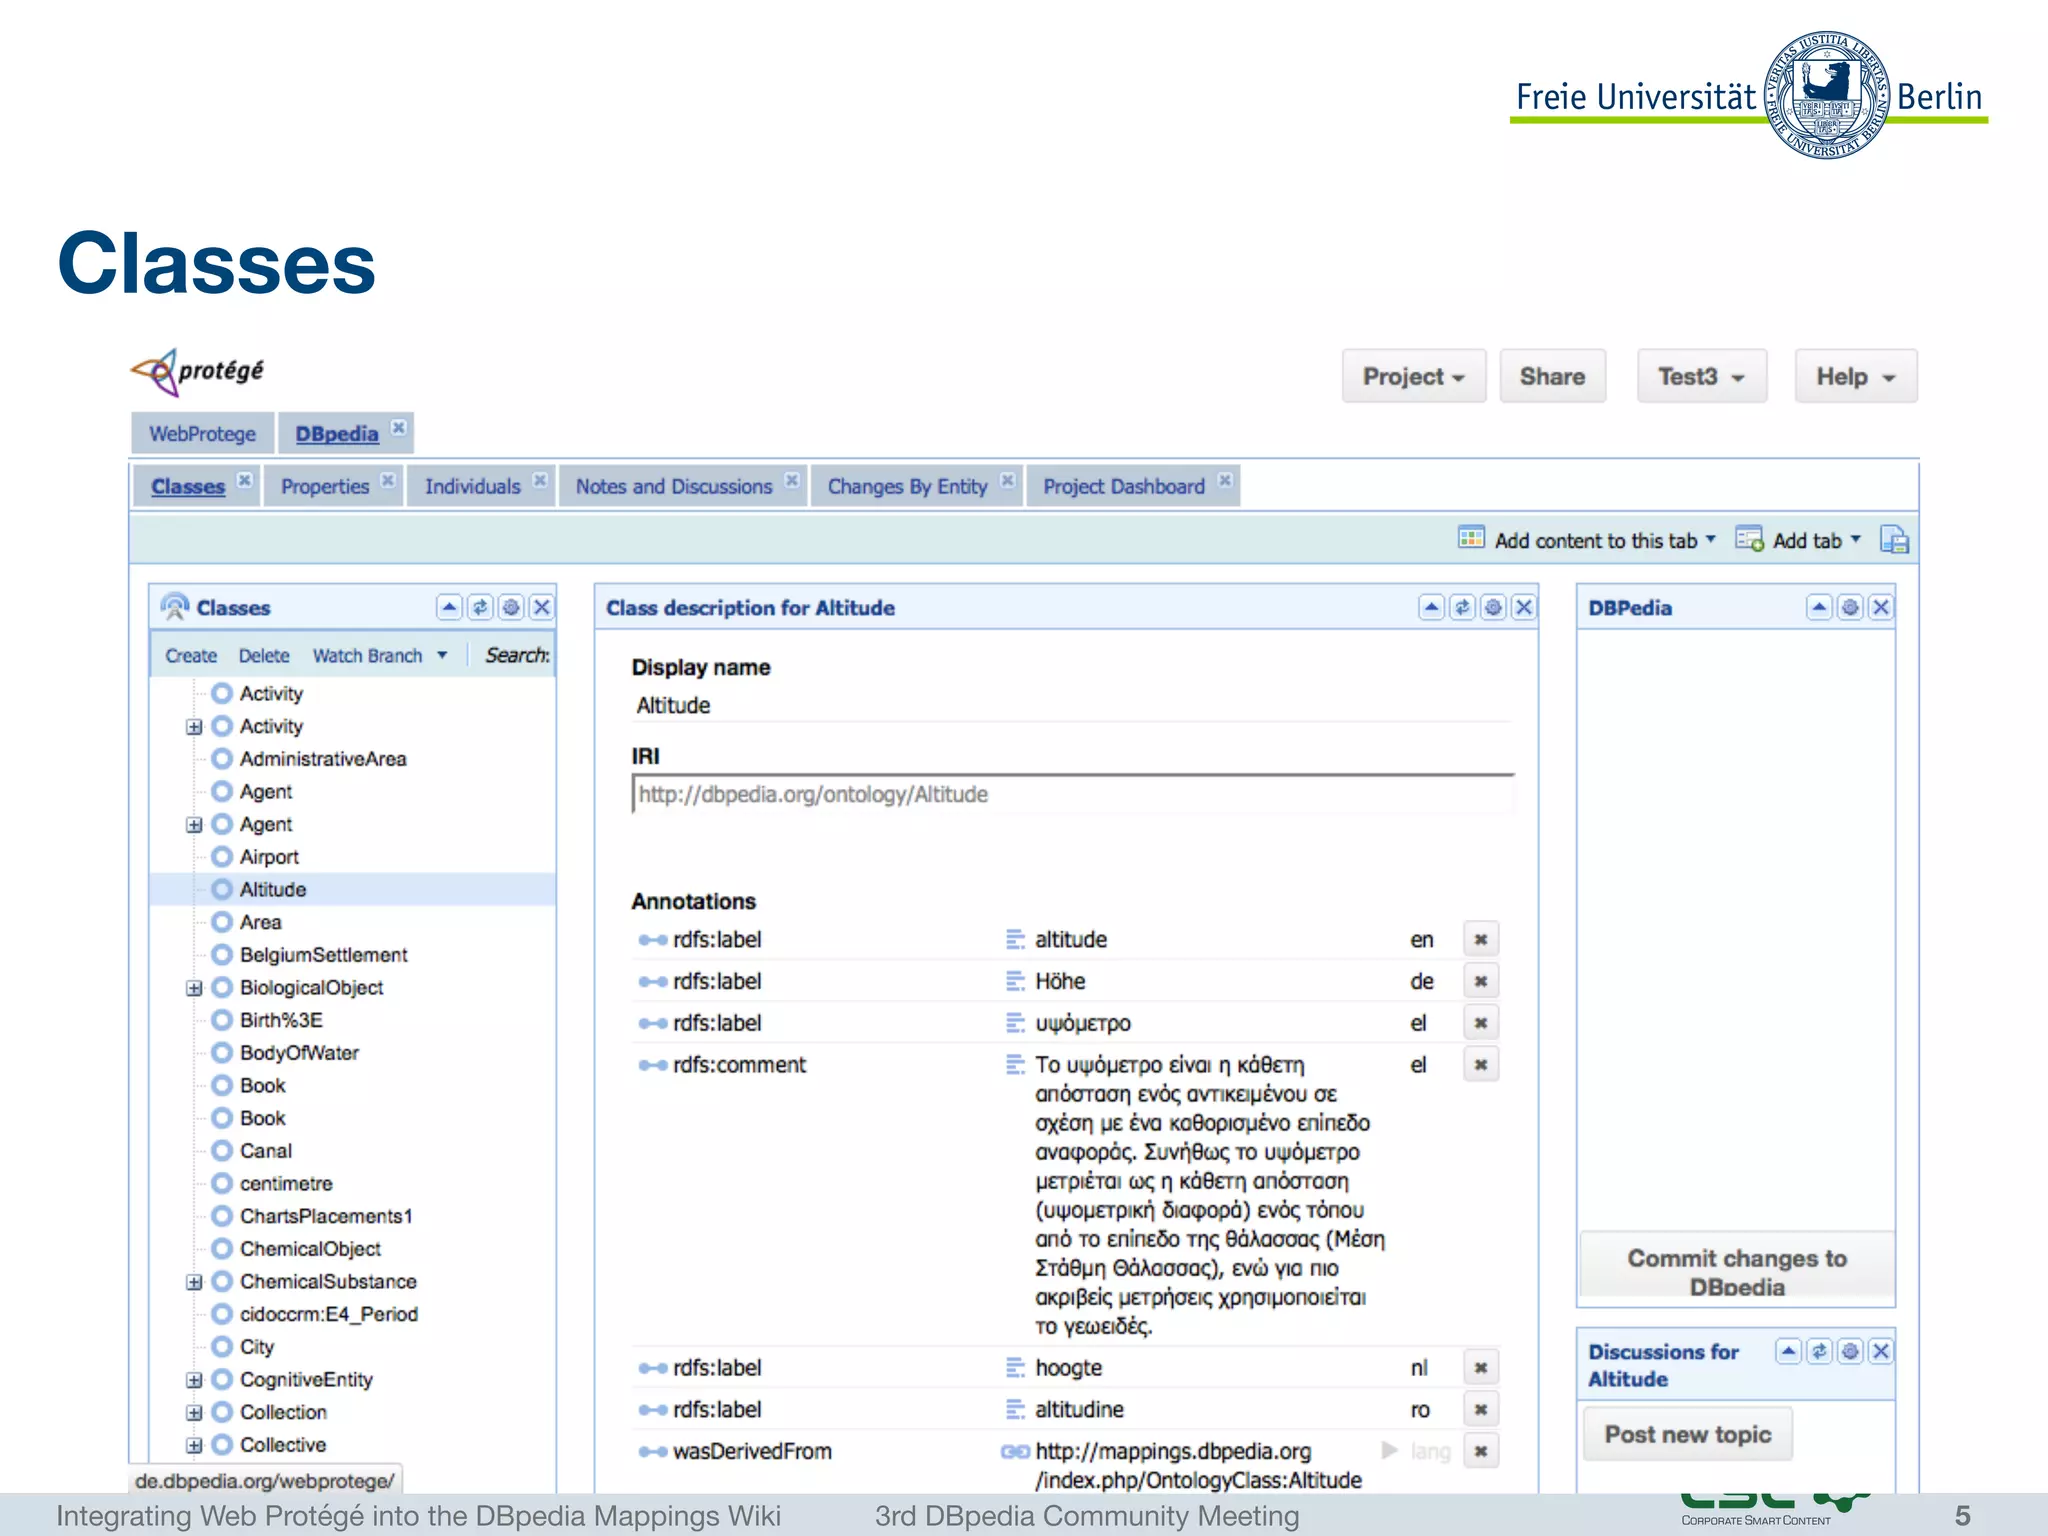This screenshot has height=1536, width=2048.
Task: Expand the second Activity class node
Action: click(x=194, y=727)
